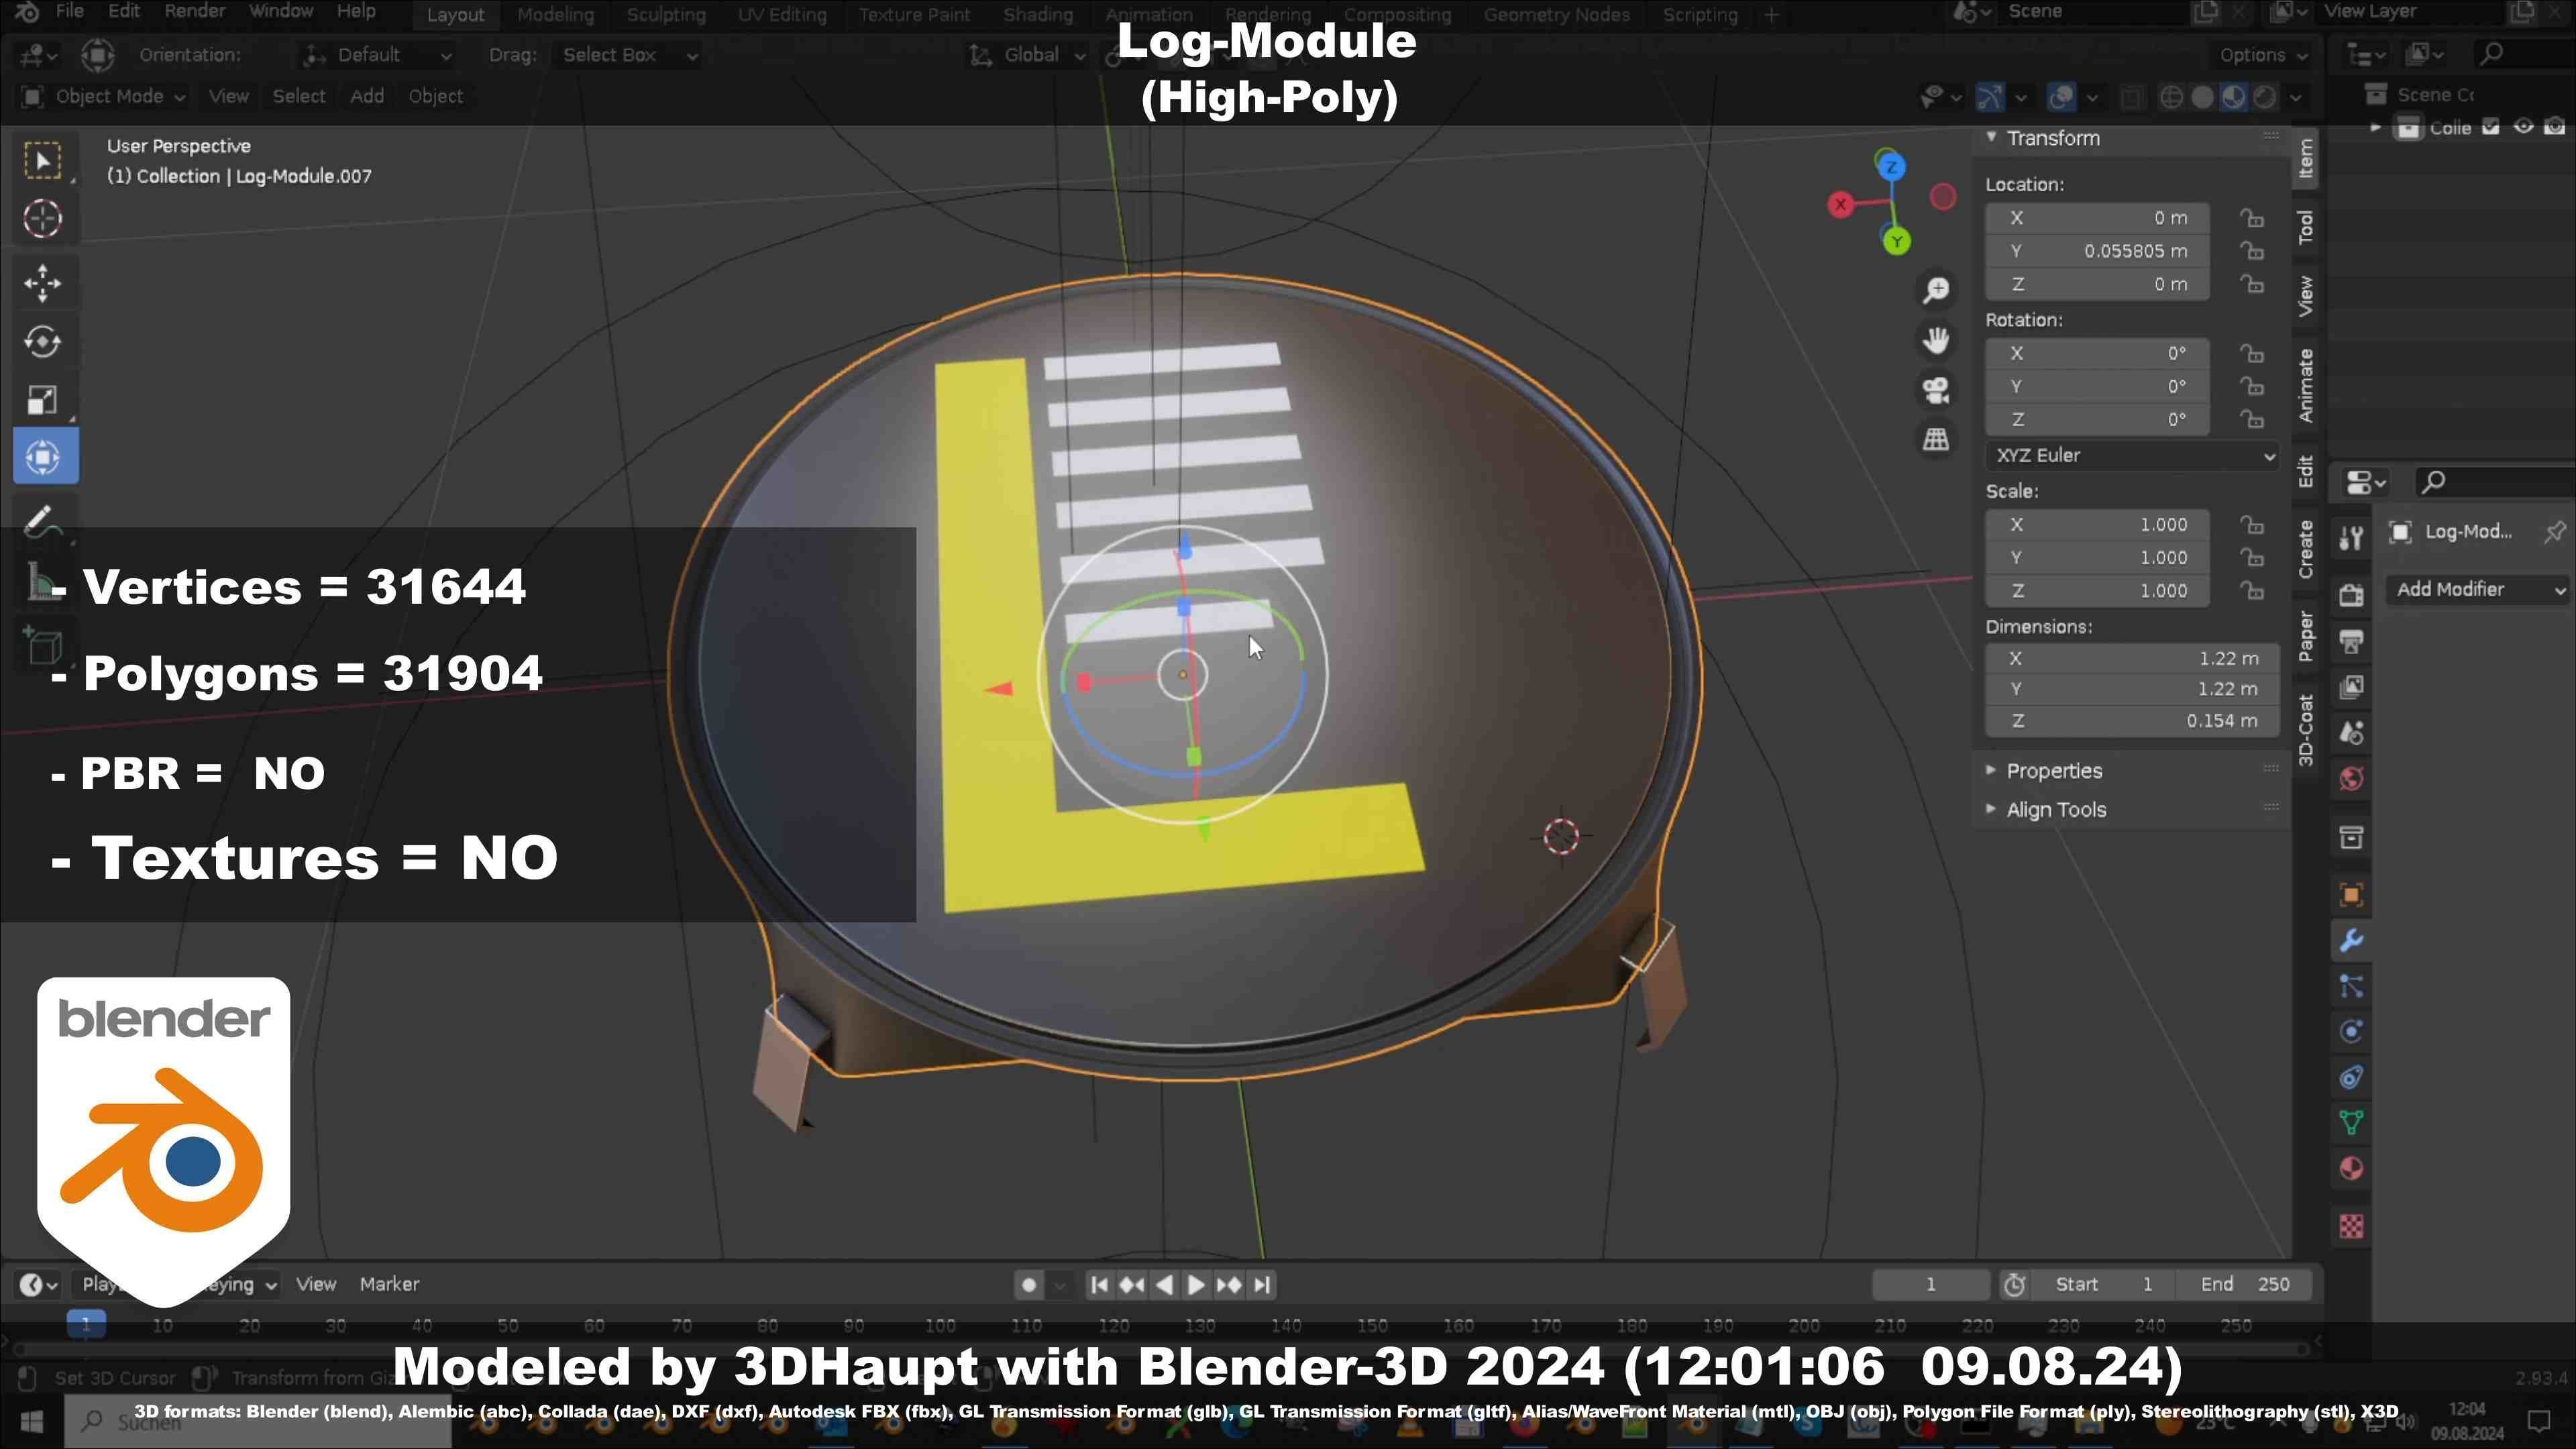Click the Location Y value field

click(x=2097, y=251)
